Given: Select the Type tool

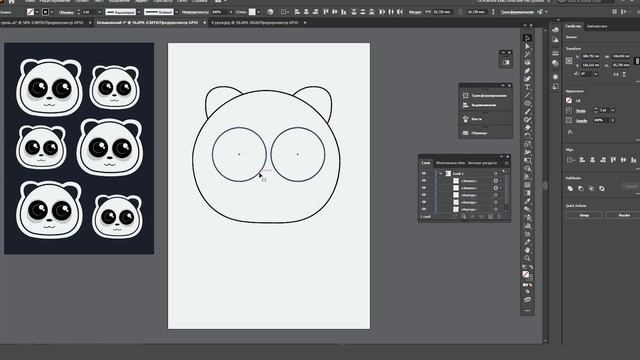Looking at the screenshot, I should tap(527, 87).
